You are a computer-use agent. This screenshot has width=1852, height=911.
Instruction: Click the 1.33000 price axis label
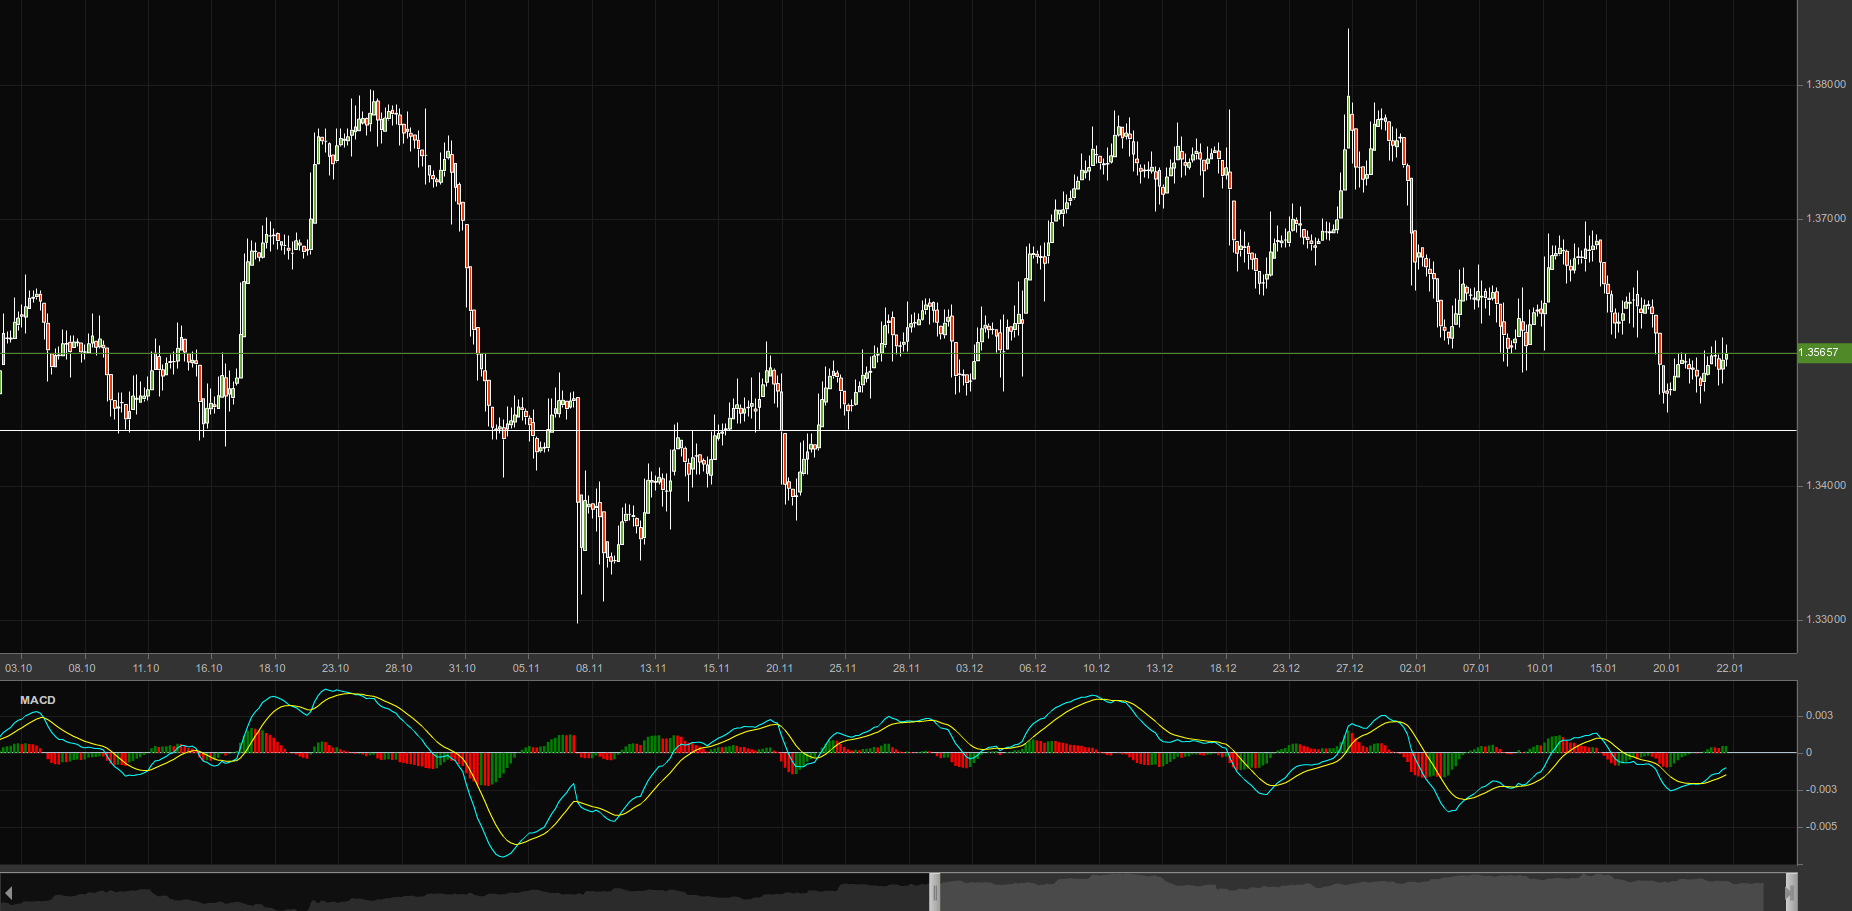pyautogui.click(x=1825, y=620)
